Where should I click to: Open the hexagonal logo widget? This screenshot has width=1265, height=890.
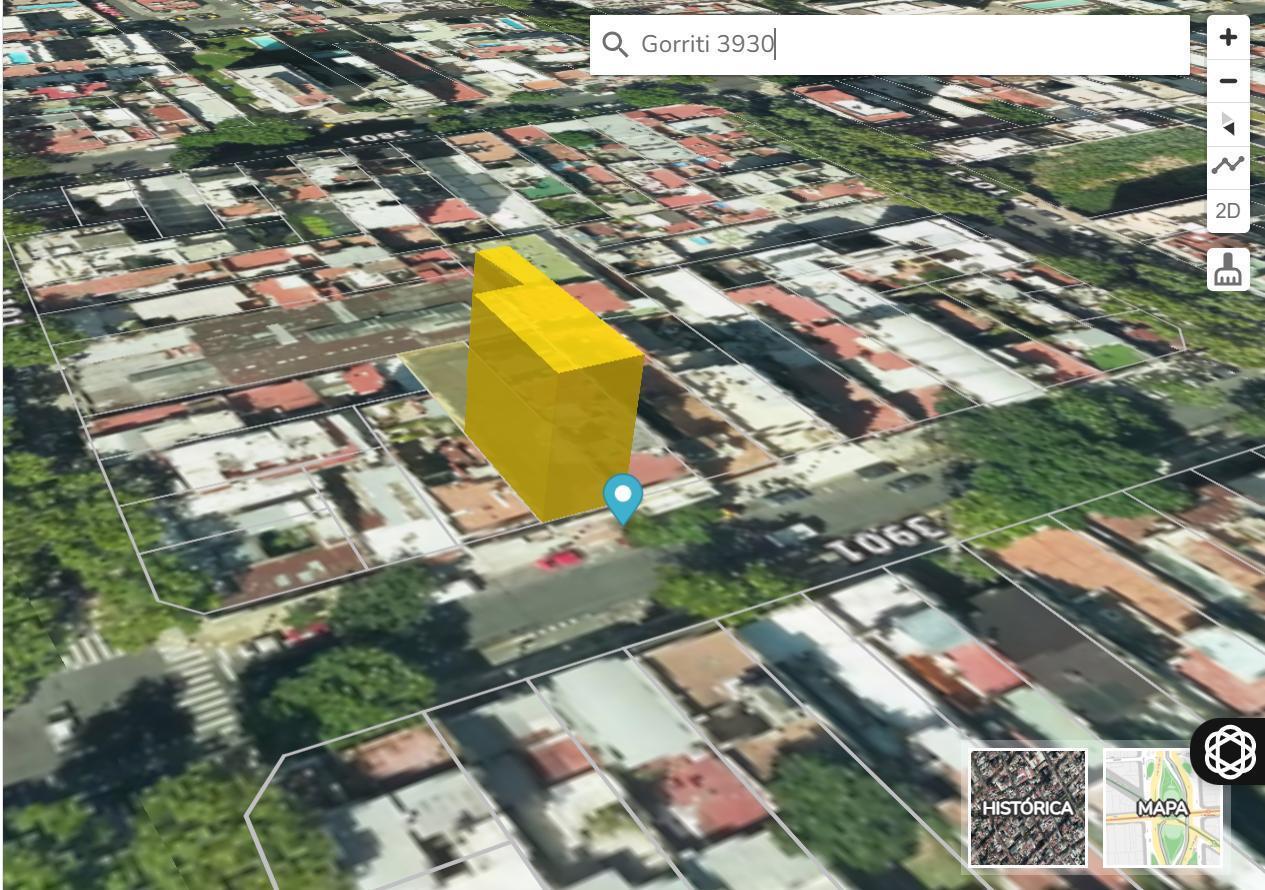tap(1230, 751)
